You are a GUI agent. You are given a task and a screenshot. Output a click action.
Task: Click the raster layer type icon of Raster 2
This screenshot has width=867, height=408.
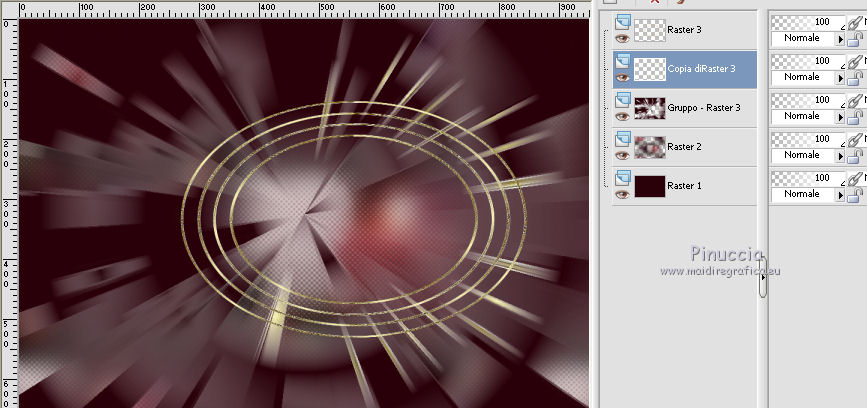623,139
